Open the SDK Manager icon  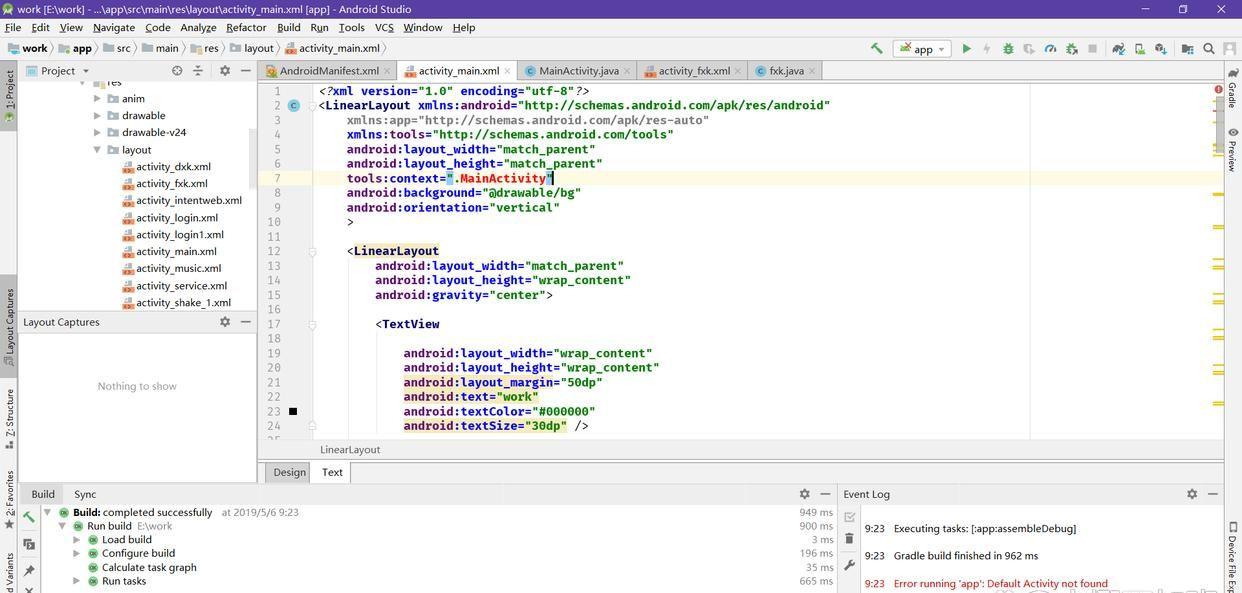pos(1160,48)
